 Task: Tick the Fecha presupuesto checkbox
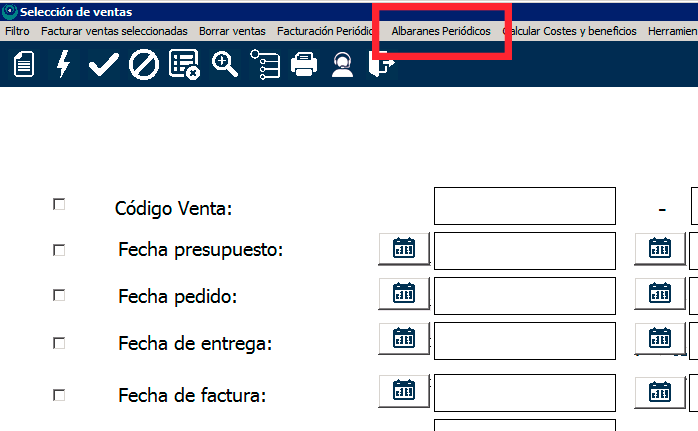(x=59, y=250)
